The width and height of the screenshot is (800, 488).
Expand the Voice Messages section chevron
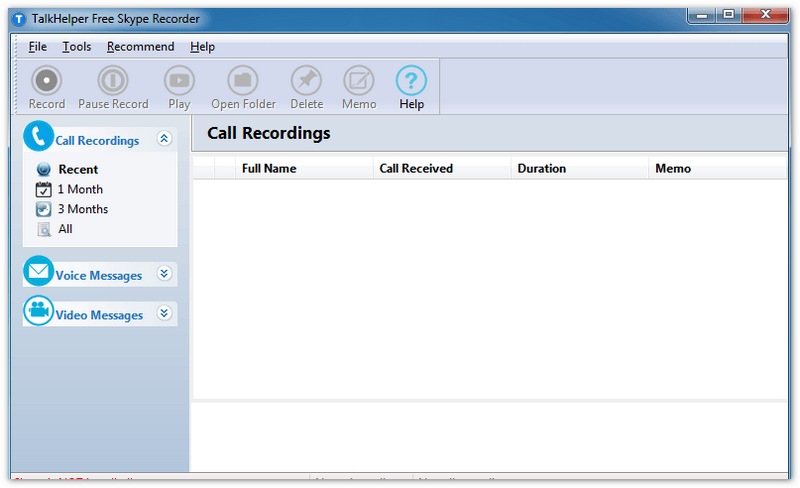coord(164,274)
